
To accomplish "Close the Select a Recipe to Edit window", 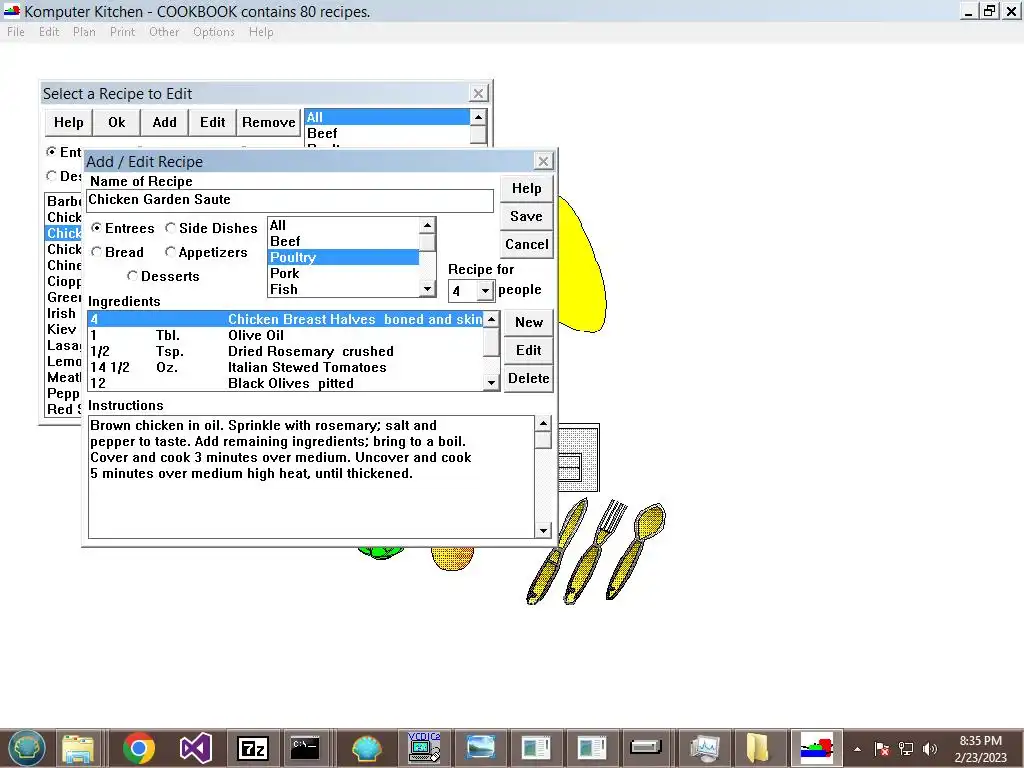I will click(478, 93).
